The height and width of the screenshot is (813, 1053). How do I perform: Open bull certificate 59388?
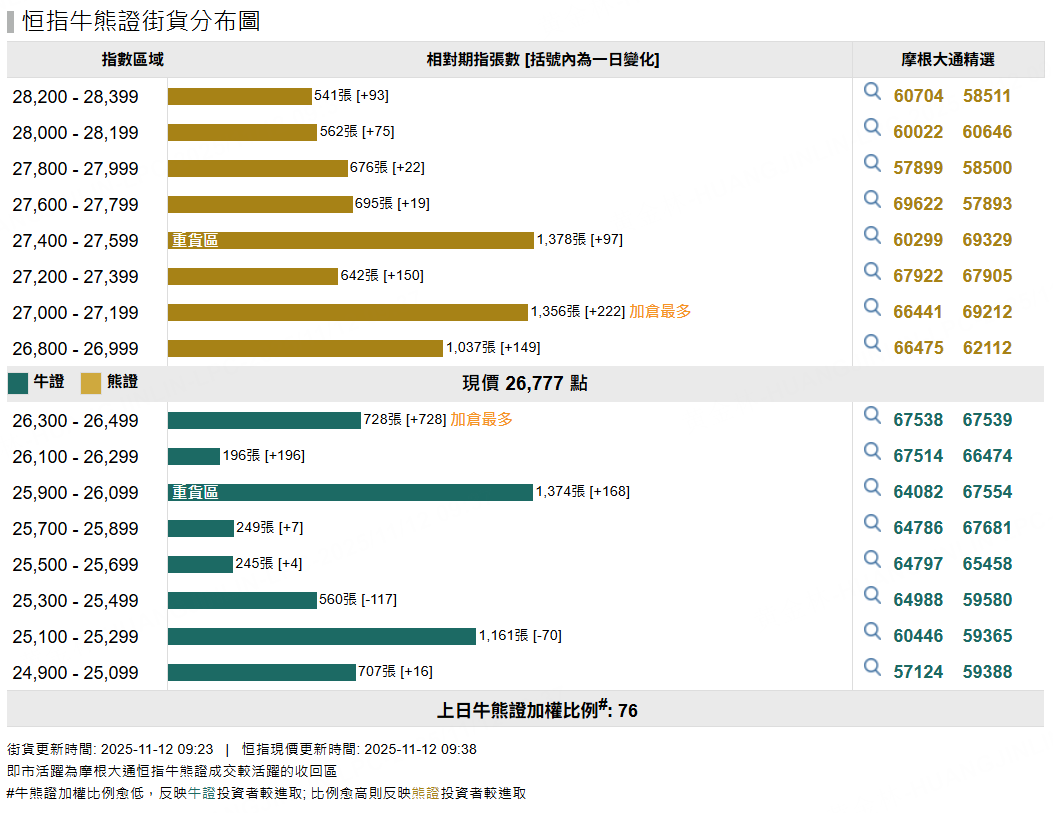[x=987, y=673]
